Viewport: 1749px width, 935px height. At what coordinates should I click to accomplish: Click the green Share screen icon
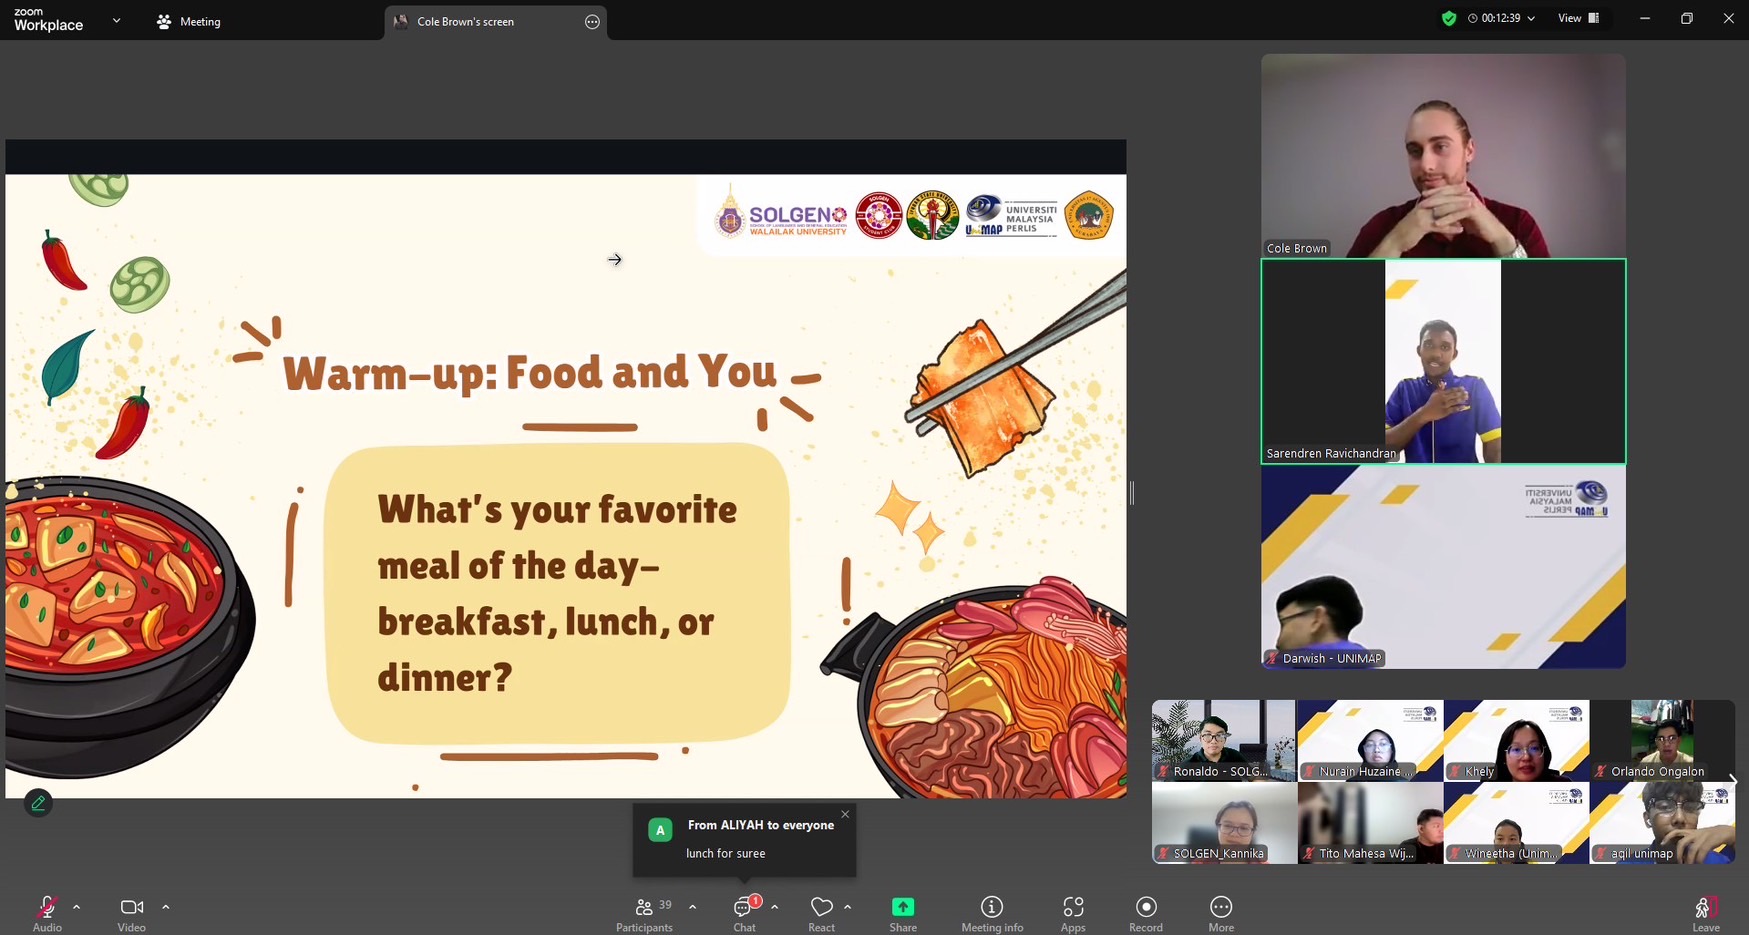coord(902,907)
